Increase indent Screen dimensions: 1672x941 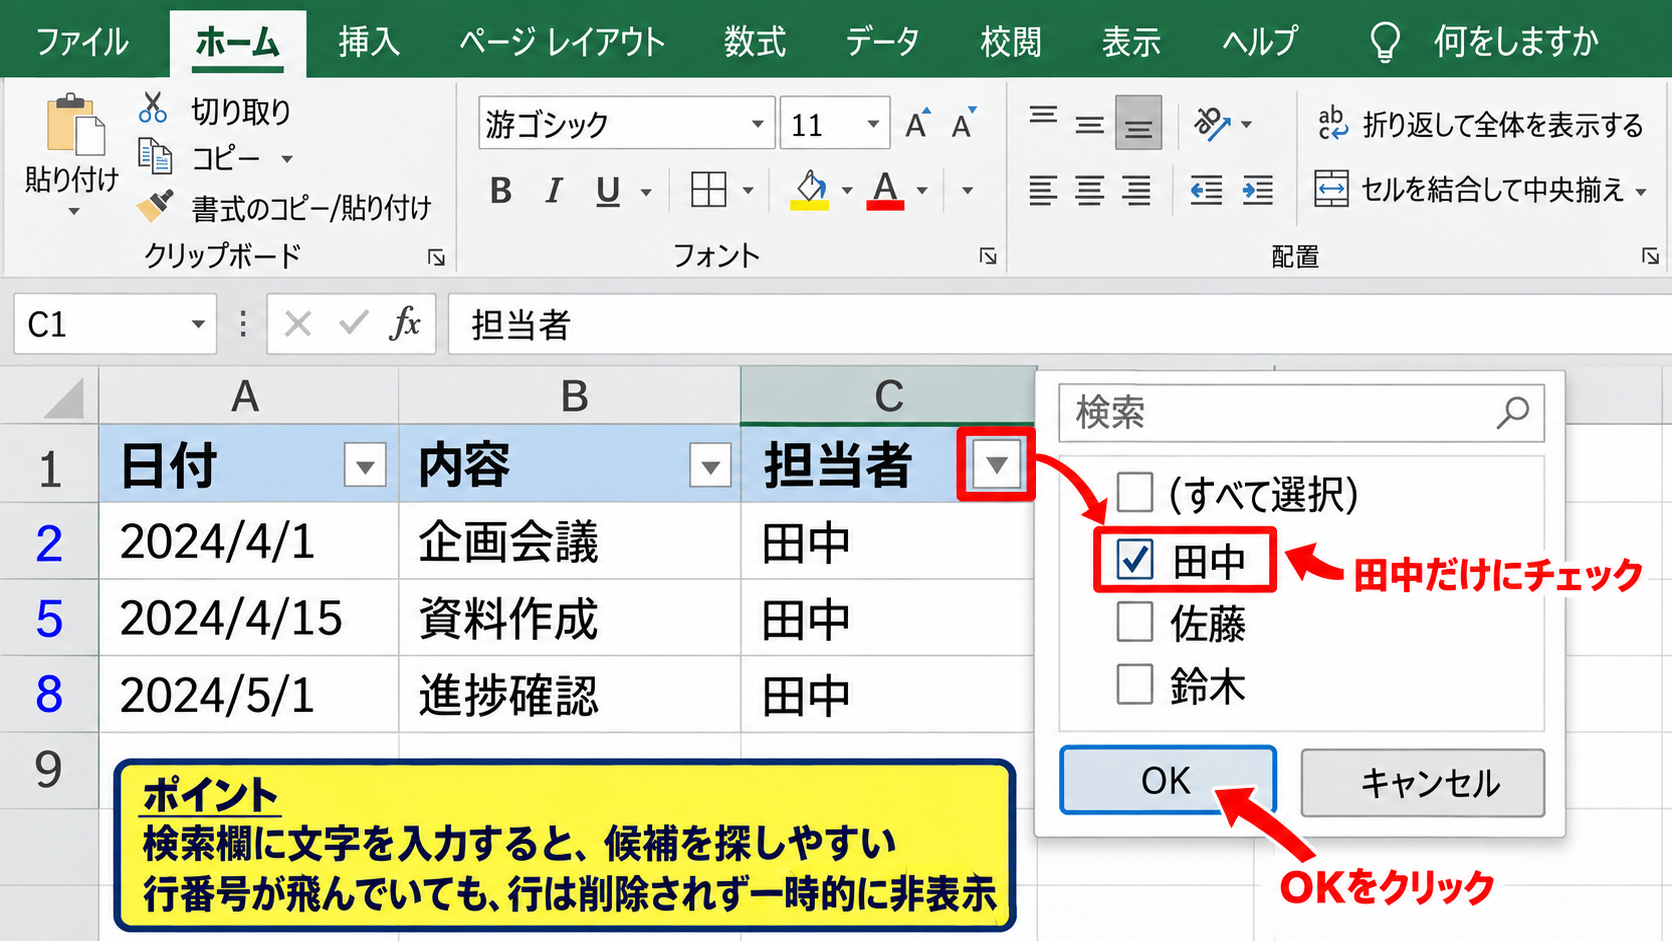[x=1257, y=189]
